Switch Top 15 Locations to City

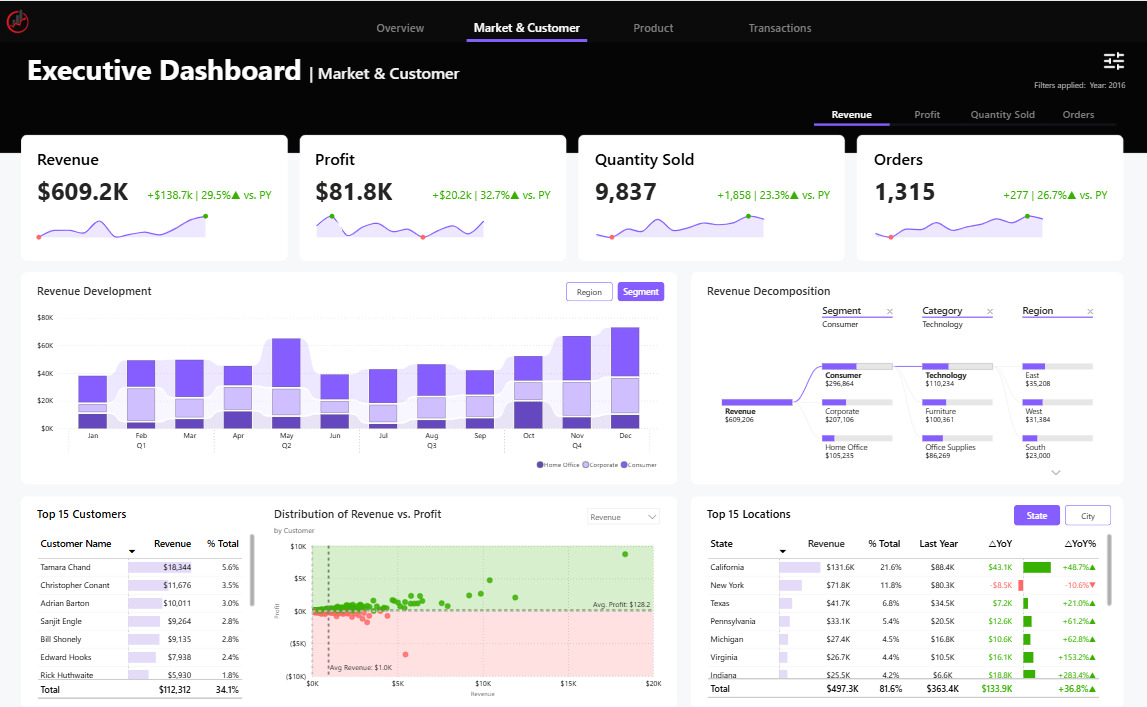1088,516
